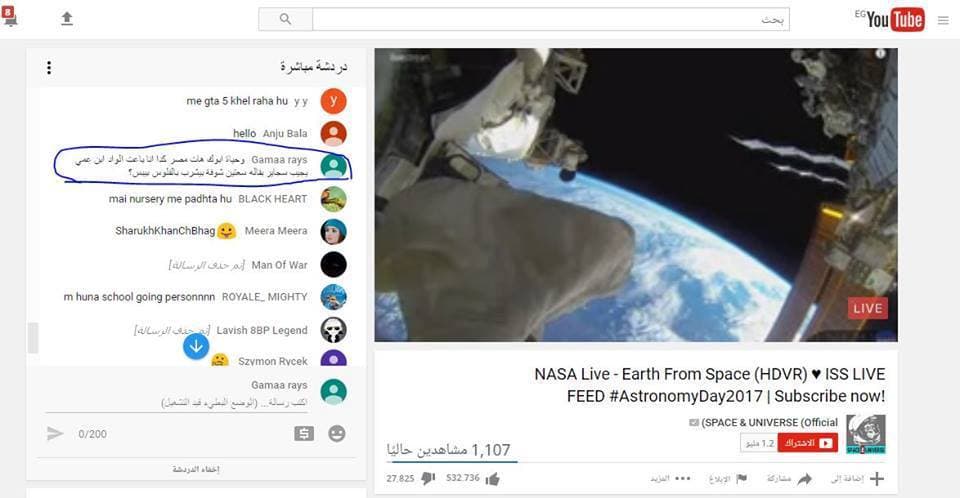Click the 1,107 watching now counter
960x498 pixels.
[x=448, y=450]
